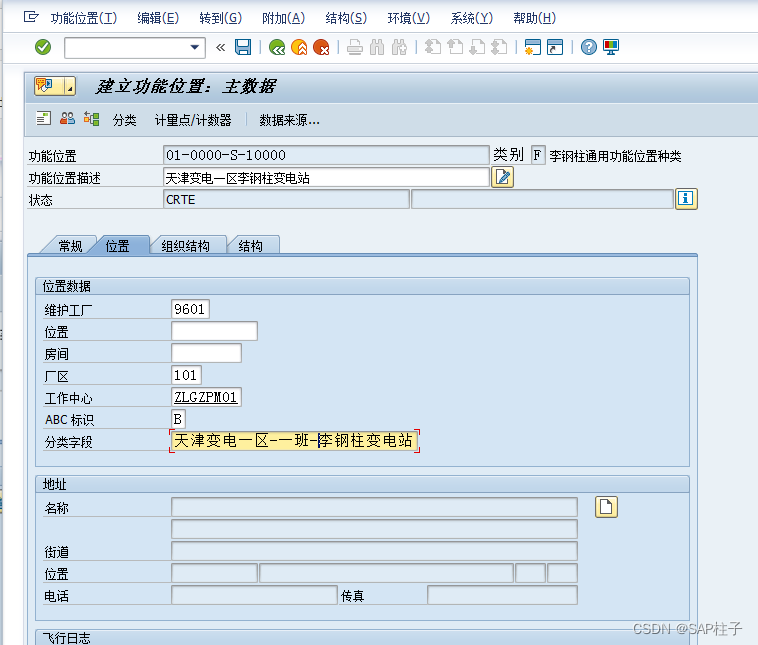The image size is (758, 645).
Task: Click the status information icon
Action: 686,199
